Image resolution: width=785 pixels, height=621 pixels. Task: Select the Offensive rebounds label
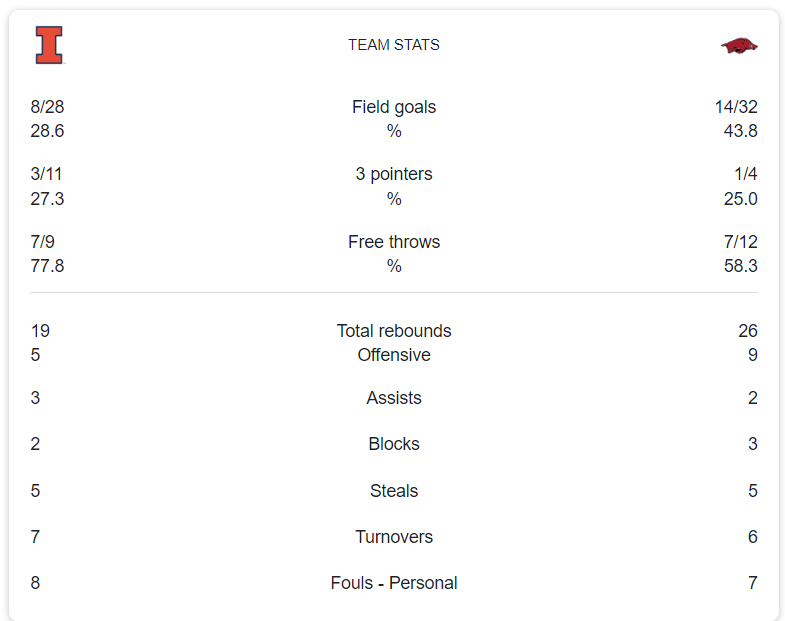point(394,355)
